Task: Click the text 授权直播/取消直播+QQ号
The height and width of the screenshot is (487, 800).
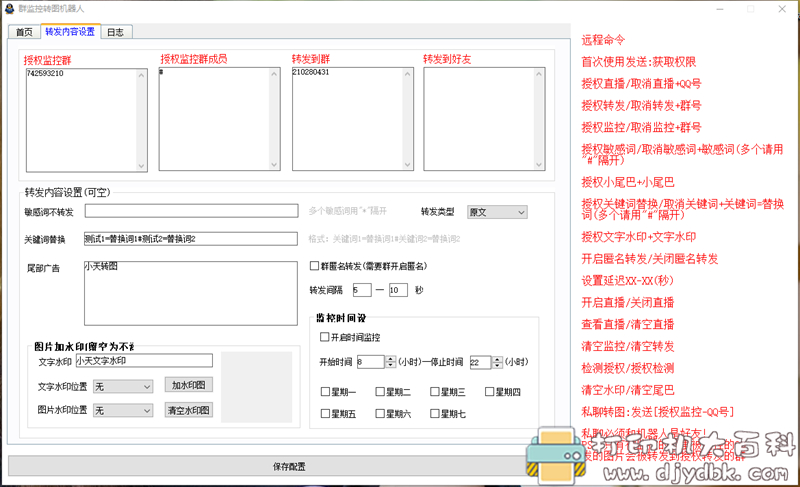Action: click(641, 84)
